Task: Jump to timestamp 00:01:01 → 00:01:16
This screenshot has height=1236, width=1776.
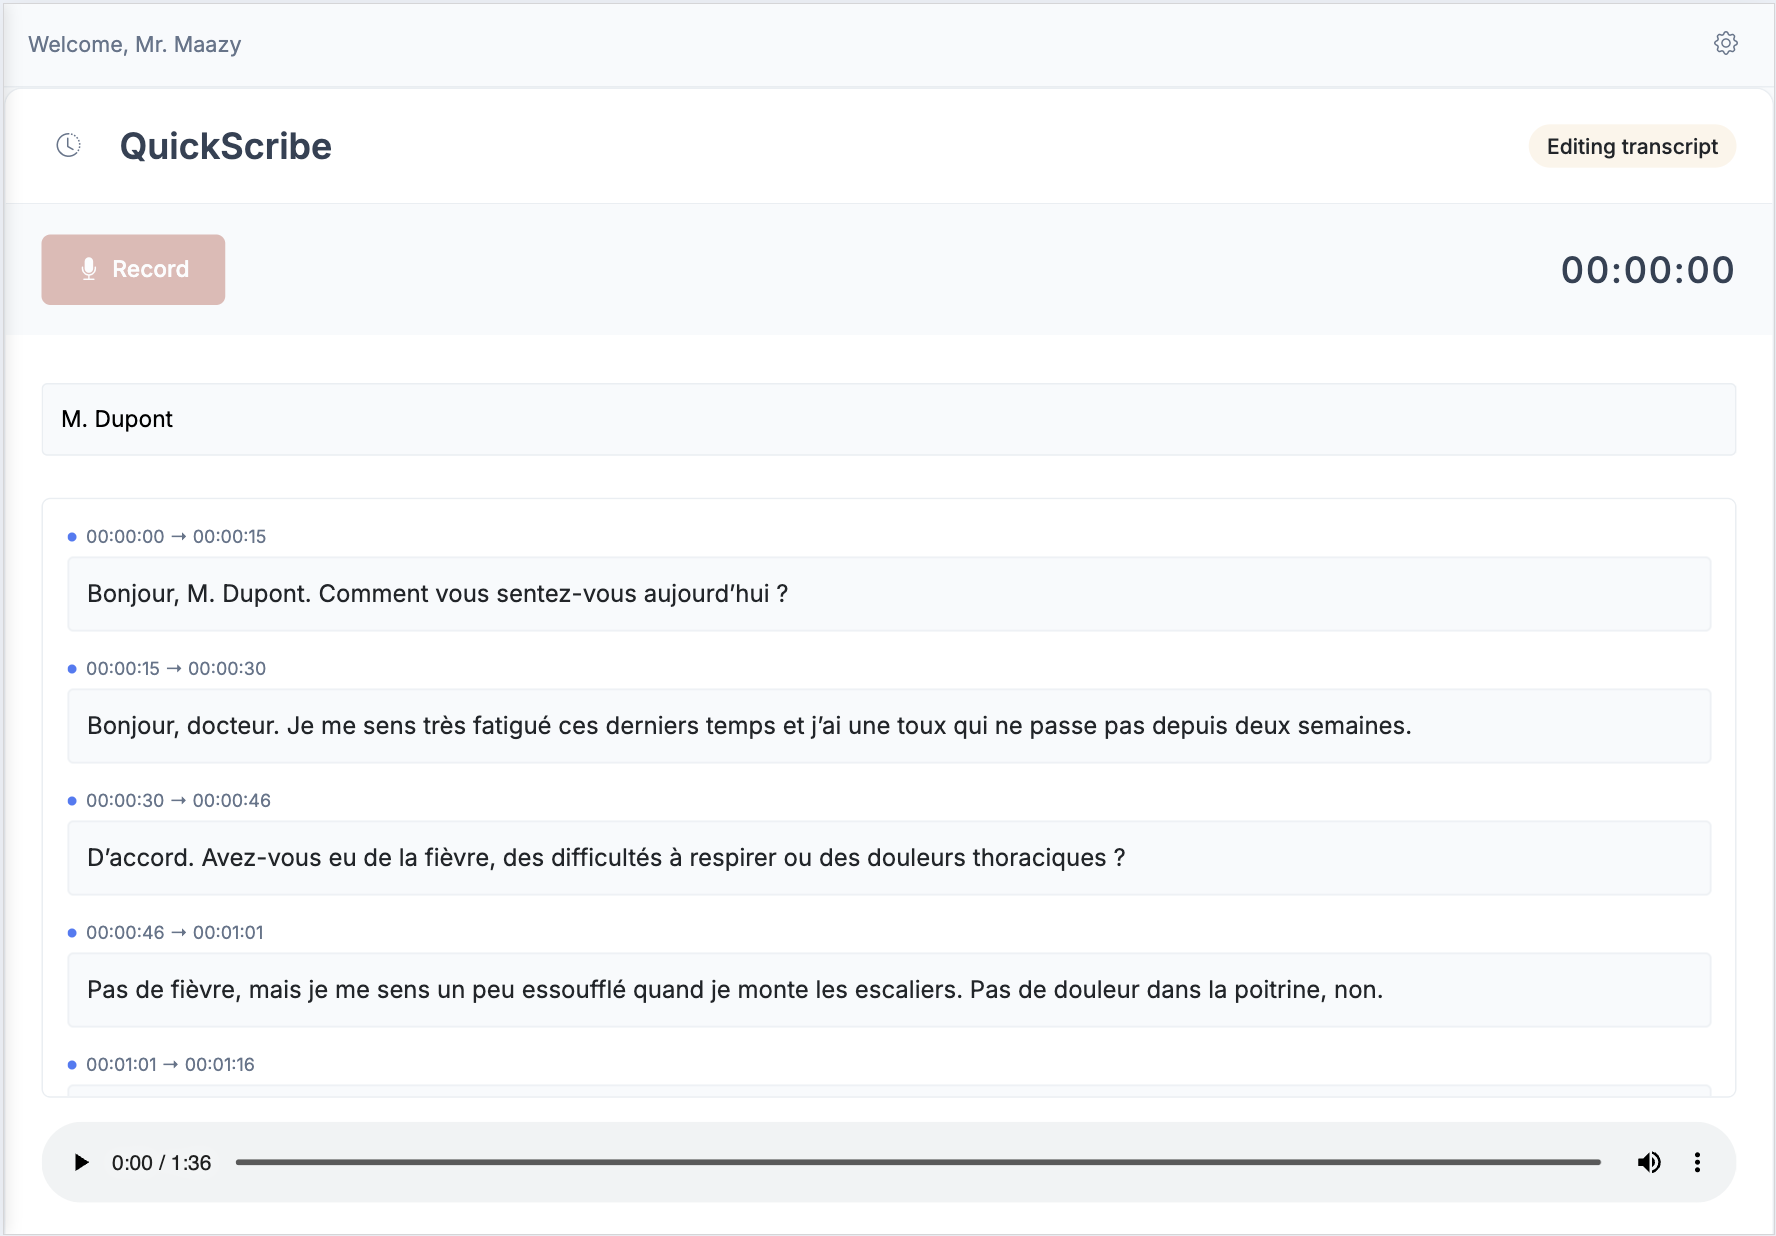Action: click(170, 1064)
